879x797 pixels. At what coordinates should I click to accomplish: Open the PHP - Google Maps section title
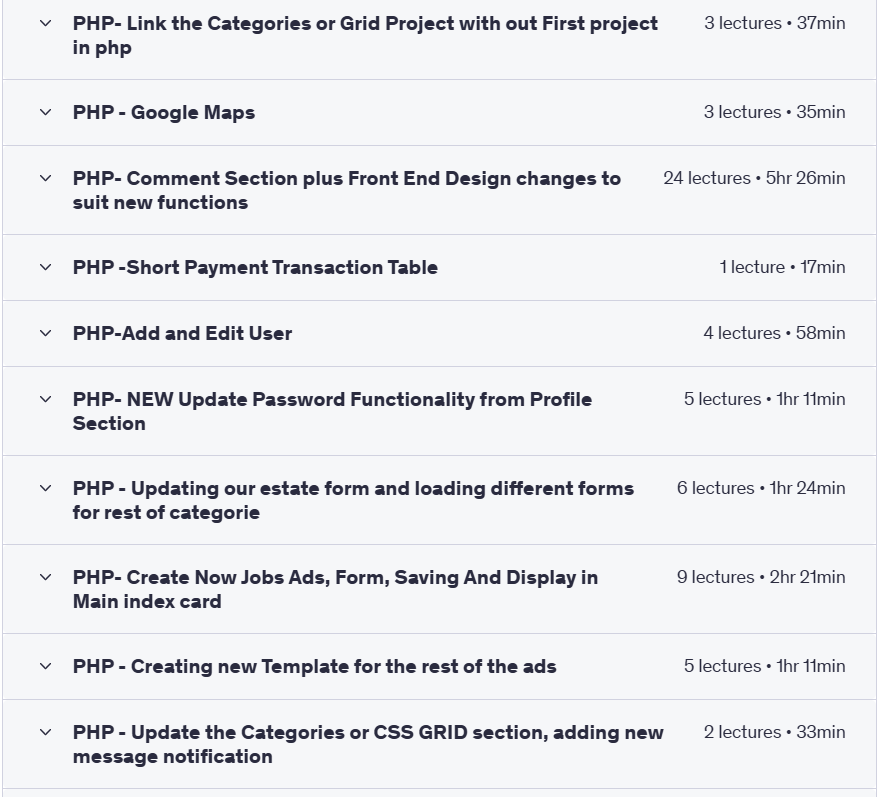point(164,112)
